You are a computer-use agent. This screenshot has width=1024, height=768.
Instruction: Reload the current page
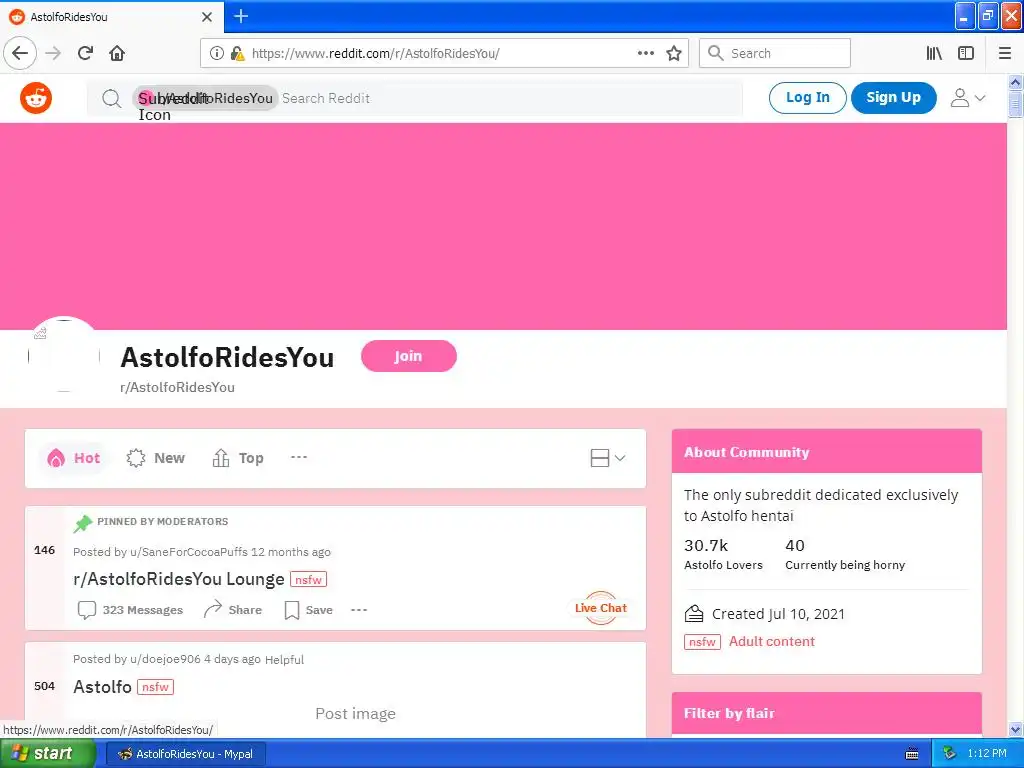[86, 53]
